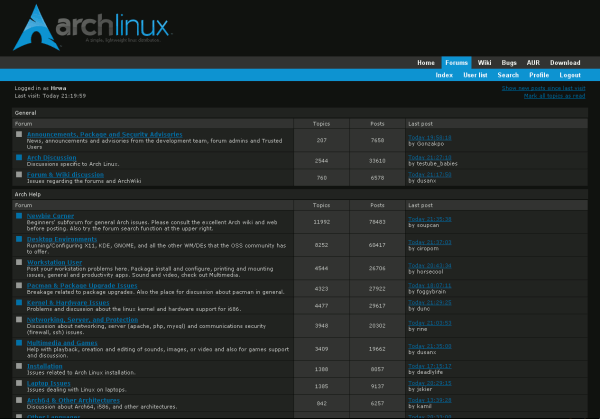The height and width of the screenshot is (419, 600).
Task: Open the Bugs tab
Action: click(509, 63)
